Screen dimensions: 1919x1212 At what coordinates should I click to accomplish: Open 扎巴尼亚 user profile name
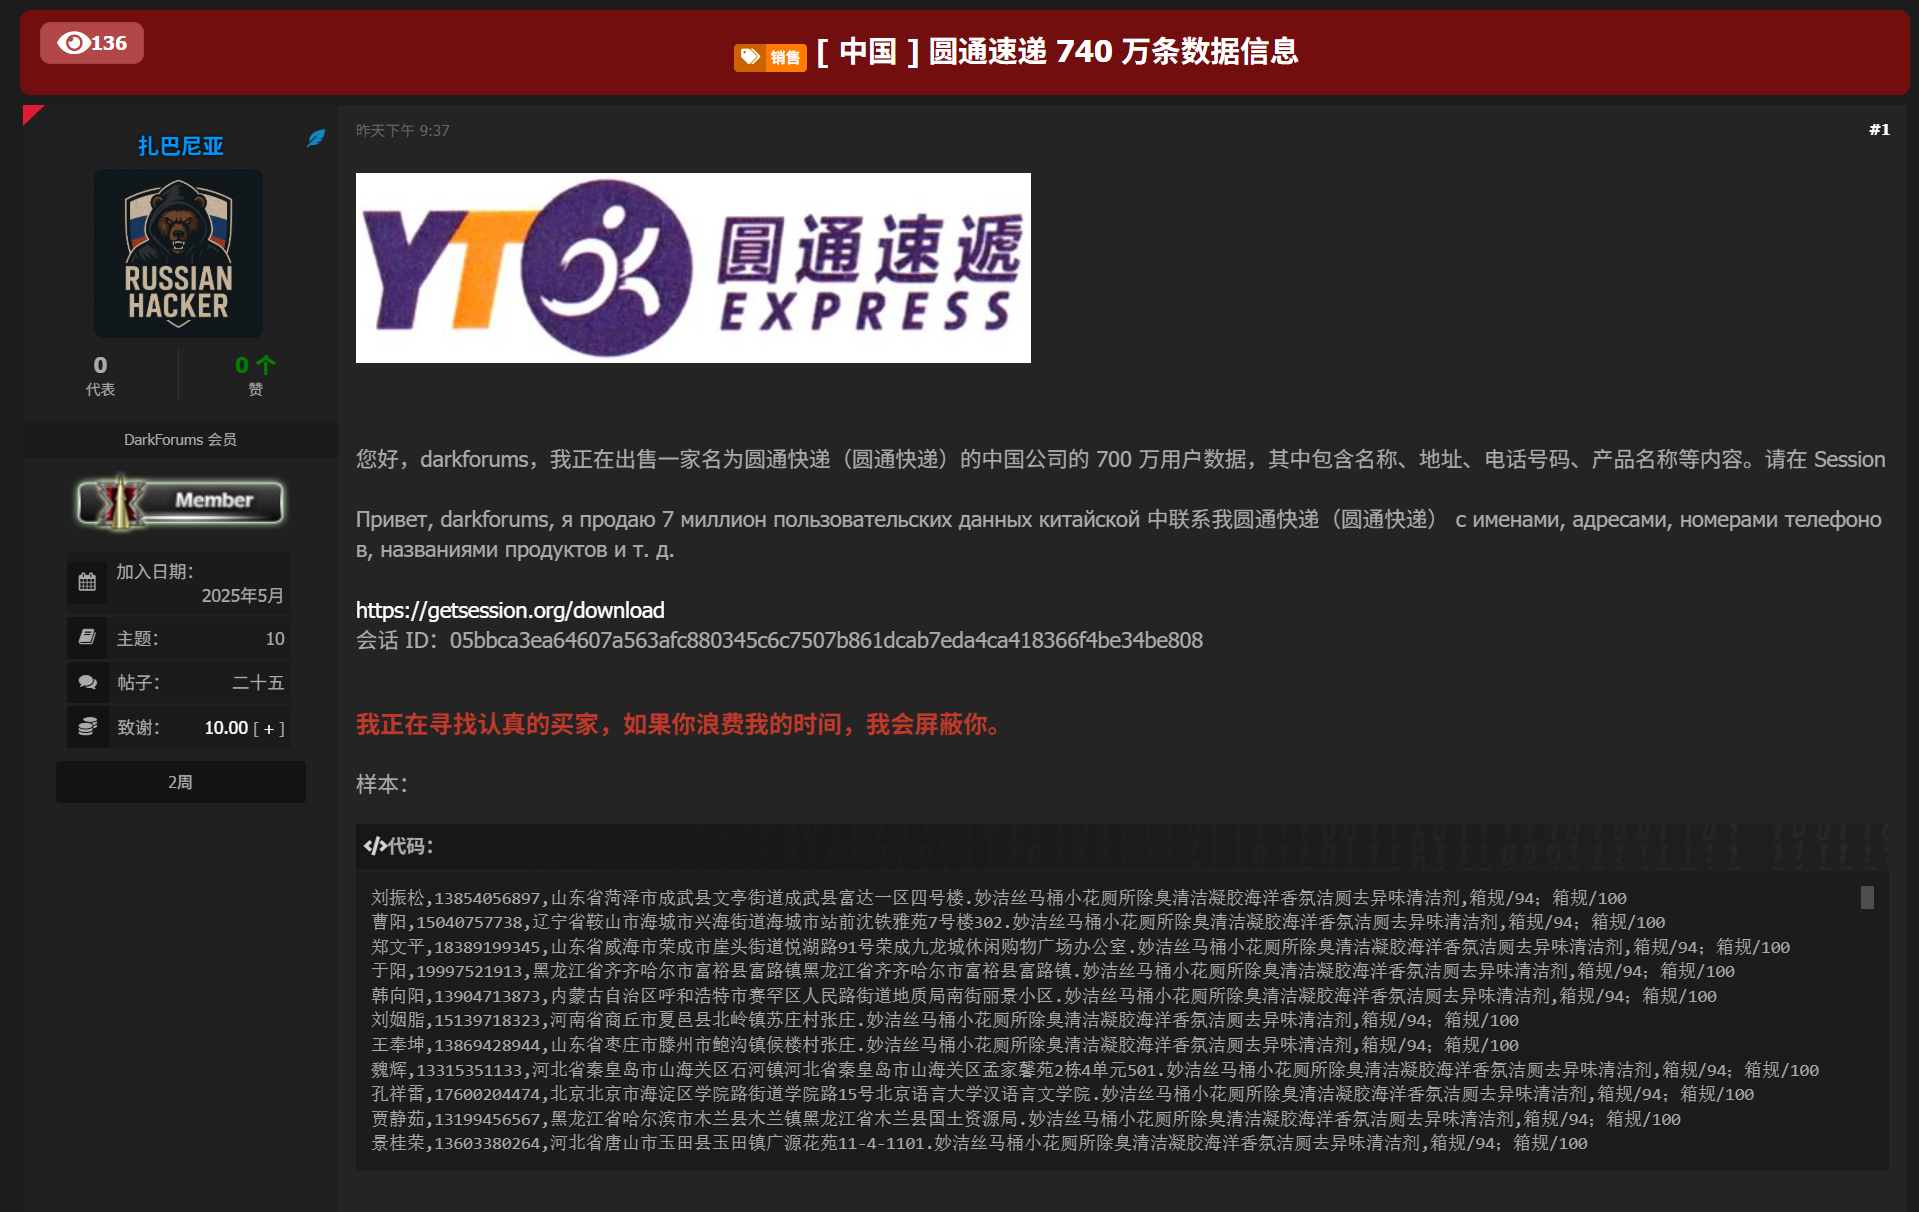pyautogui.click(x=180, y=146)
